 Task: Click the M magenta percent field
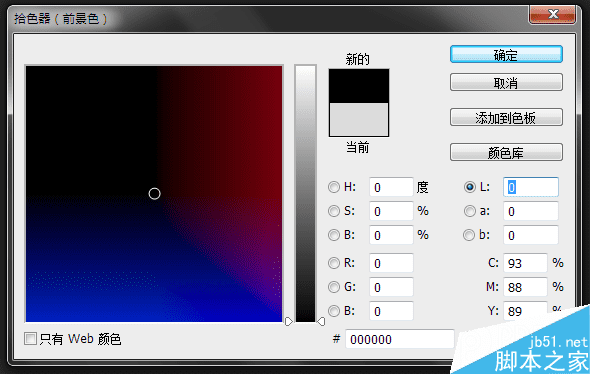pos(525,287)
